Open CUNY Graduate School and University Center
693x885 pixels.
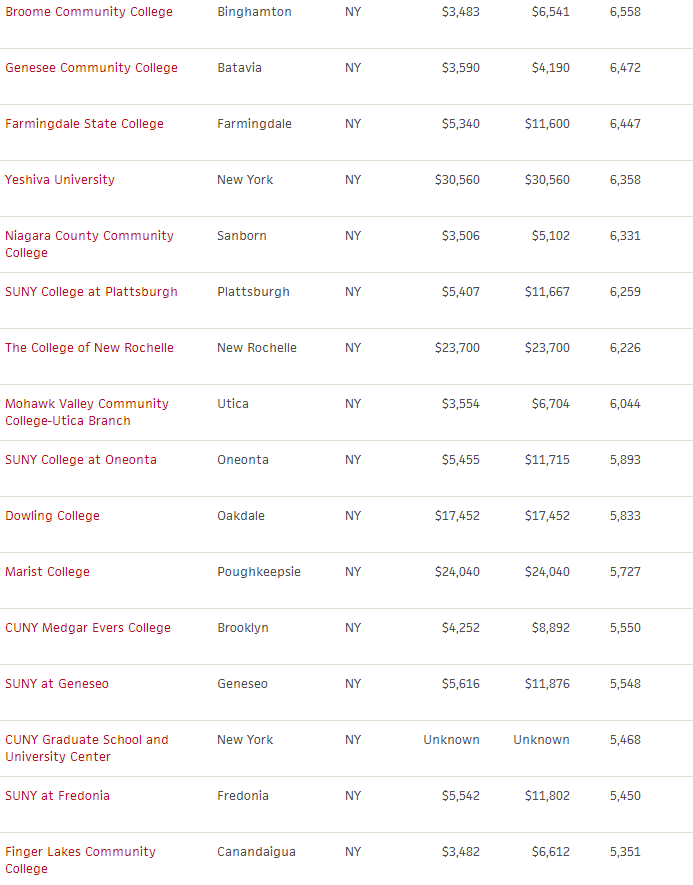pos(87,748)
